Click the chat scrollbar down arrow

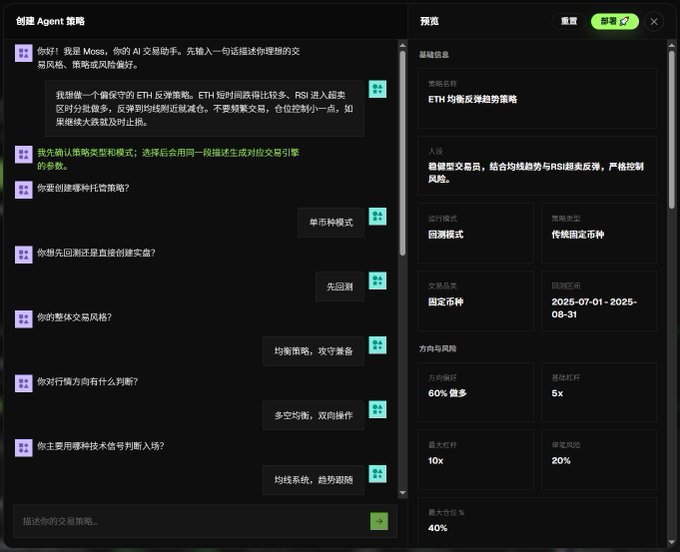pos(402,493)
